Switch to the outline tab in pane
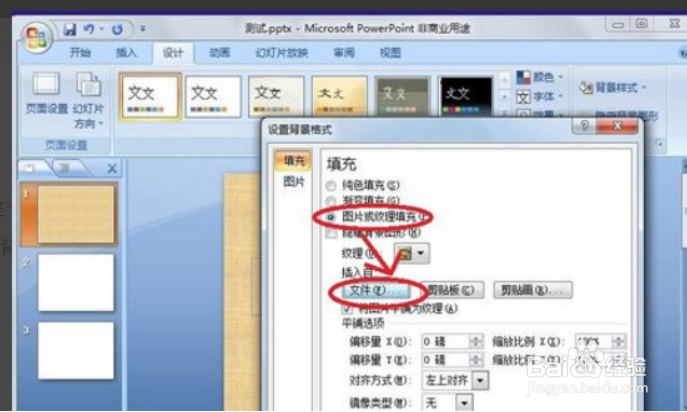This screenshot has height=412, width=687. (66, 168)
